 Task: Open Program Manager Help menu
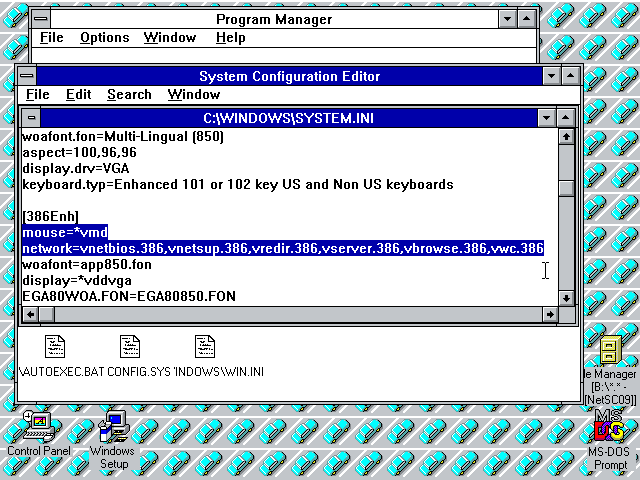pyautogui.click(x=231, y=38)
